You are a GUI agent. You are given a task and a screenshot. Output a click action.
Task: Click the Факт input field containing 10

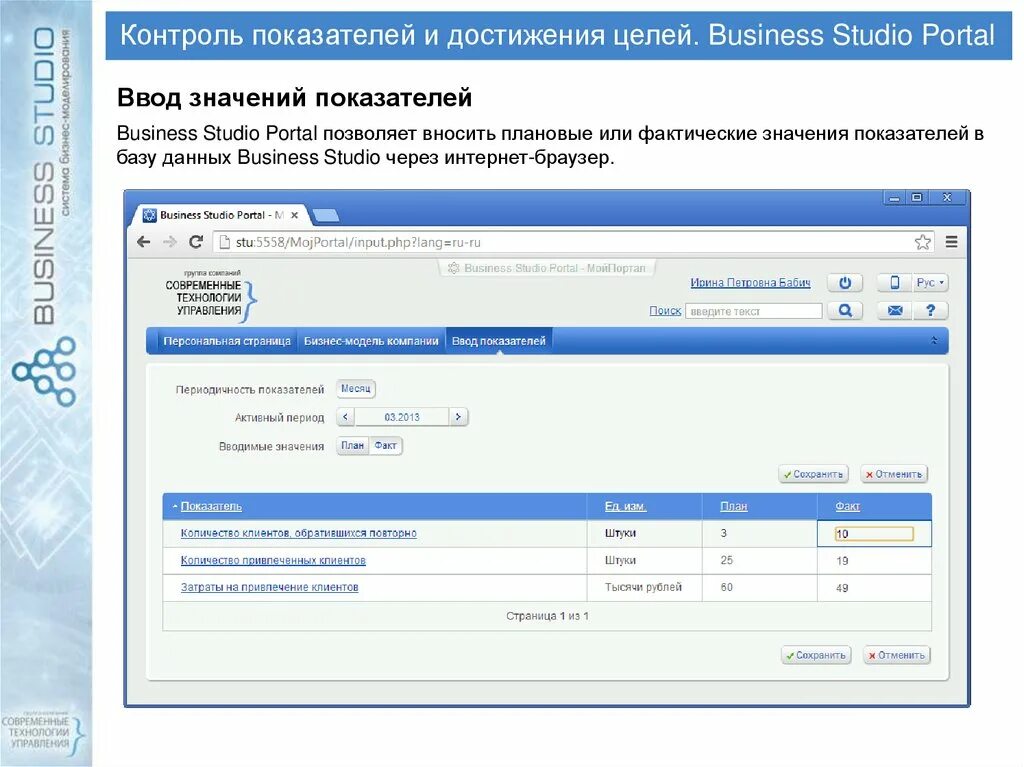click(x=874, y=534)
